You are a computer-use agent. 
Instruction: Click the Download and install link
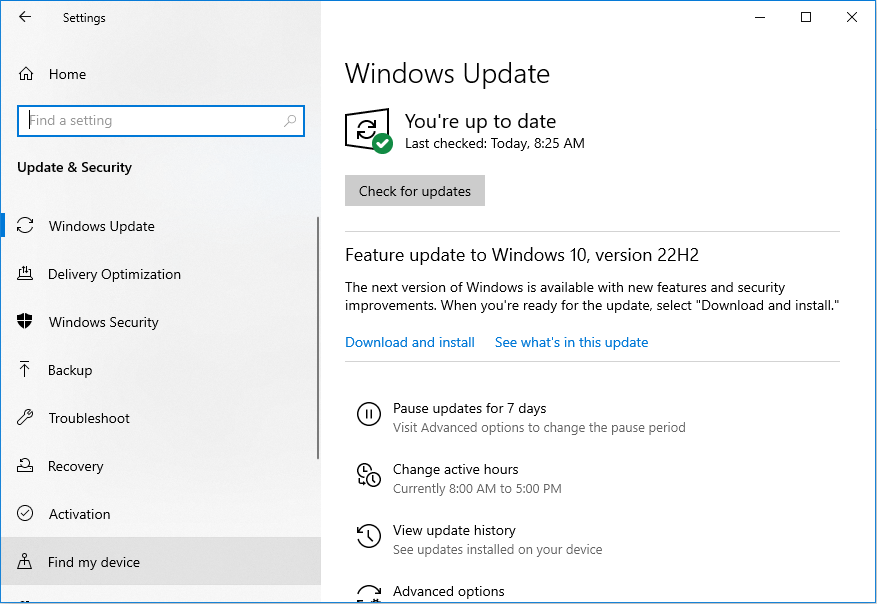coord(410,342)
